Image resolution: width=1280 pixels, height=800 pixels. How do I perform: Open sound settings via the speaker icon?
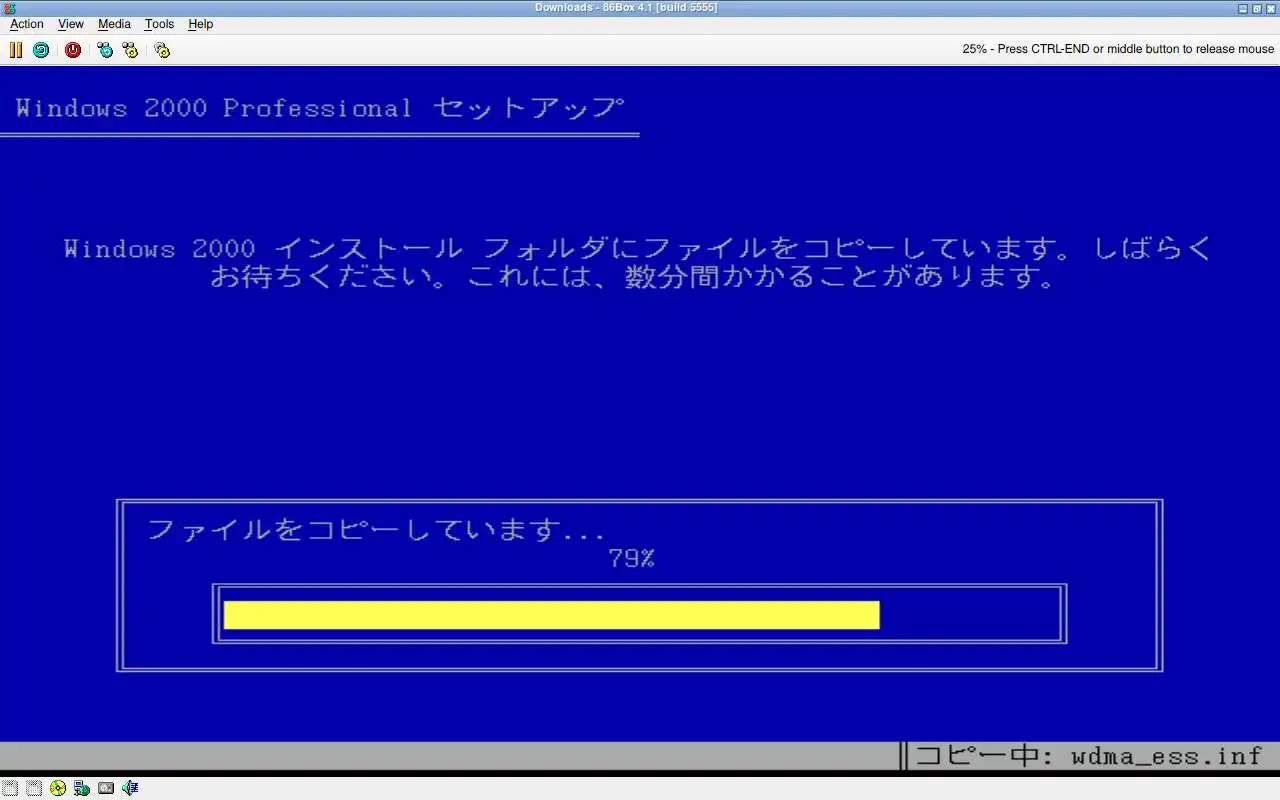pyautogui.click(x=129, y=788)
